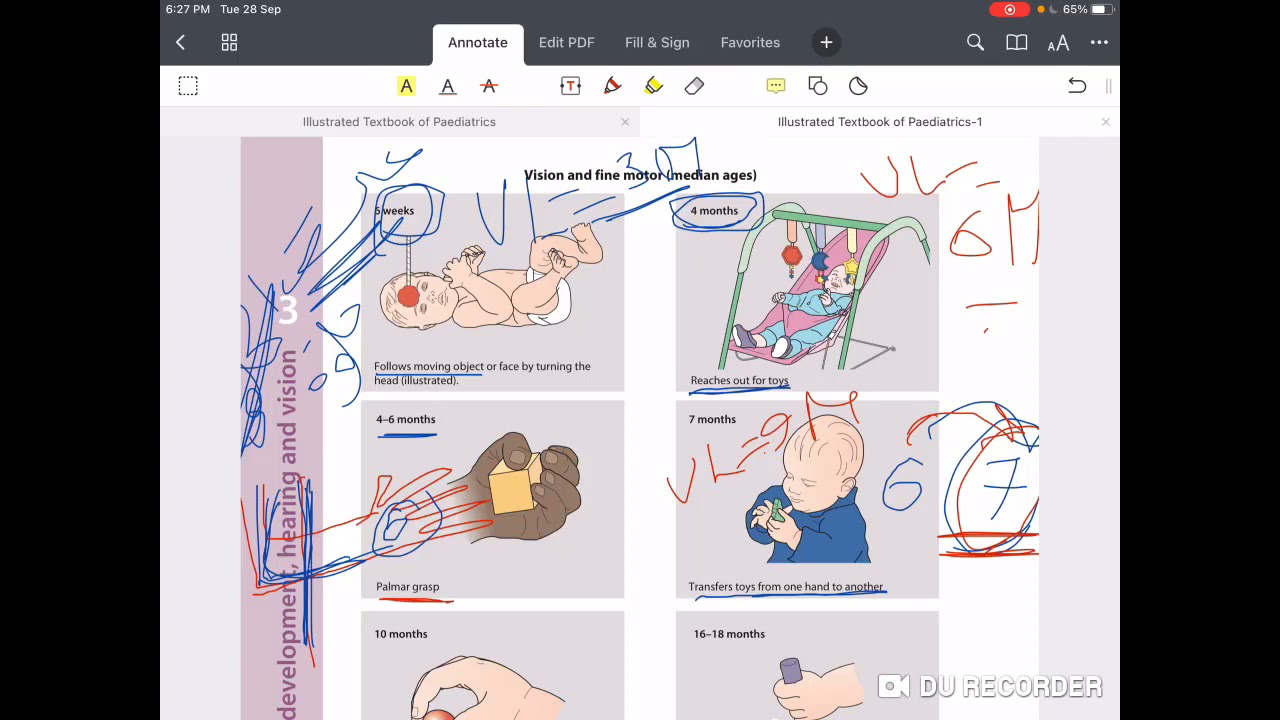Select the red strikethrough tool
Screen dimensions: 1280x720
[x=489, y=86]
